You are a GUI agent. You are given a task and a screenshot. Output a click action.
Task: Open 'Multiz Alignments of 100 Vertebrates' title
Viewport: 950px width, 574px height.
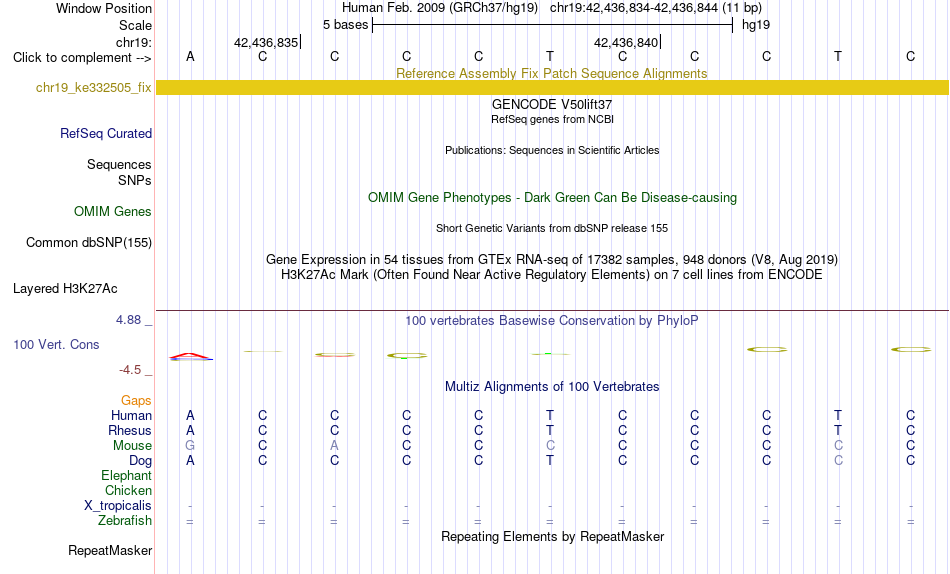coord(552,387)
